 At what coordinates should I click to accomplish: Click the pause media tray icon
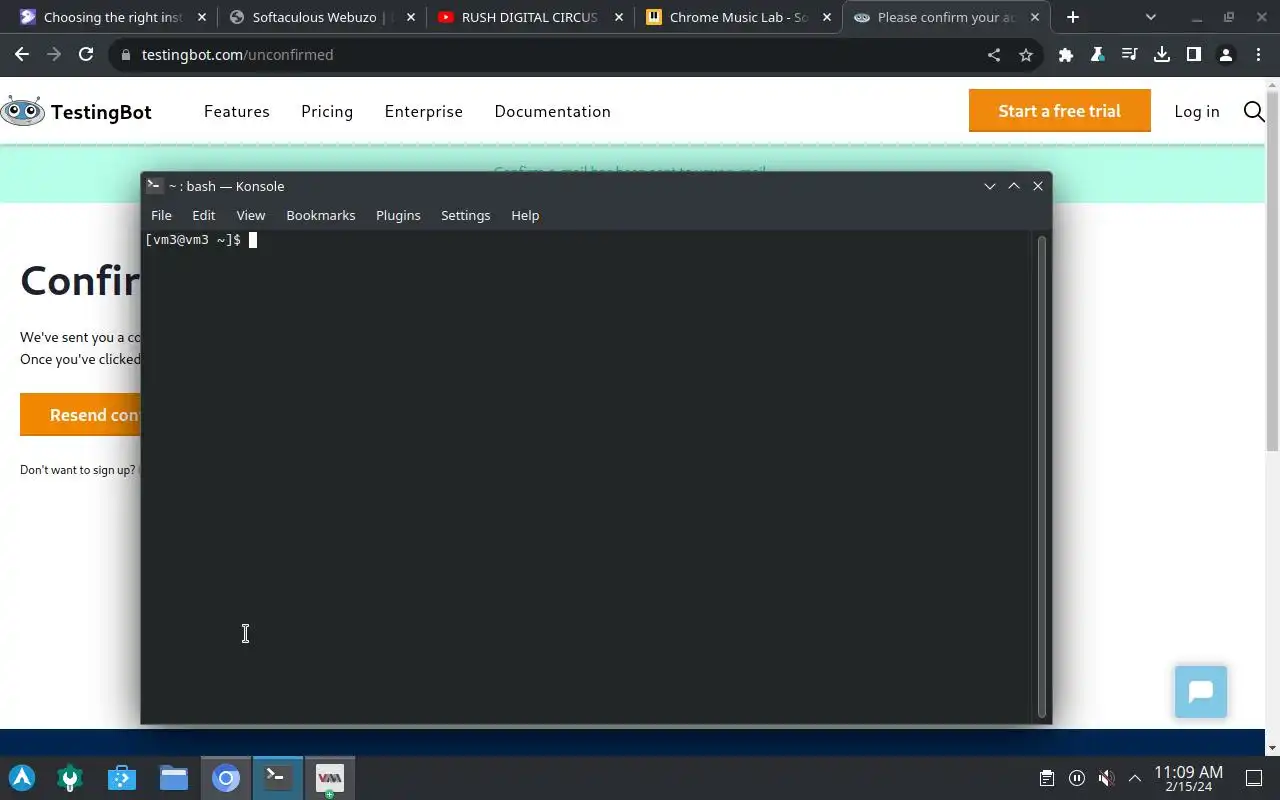point(1077,778)
